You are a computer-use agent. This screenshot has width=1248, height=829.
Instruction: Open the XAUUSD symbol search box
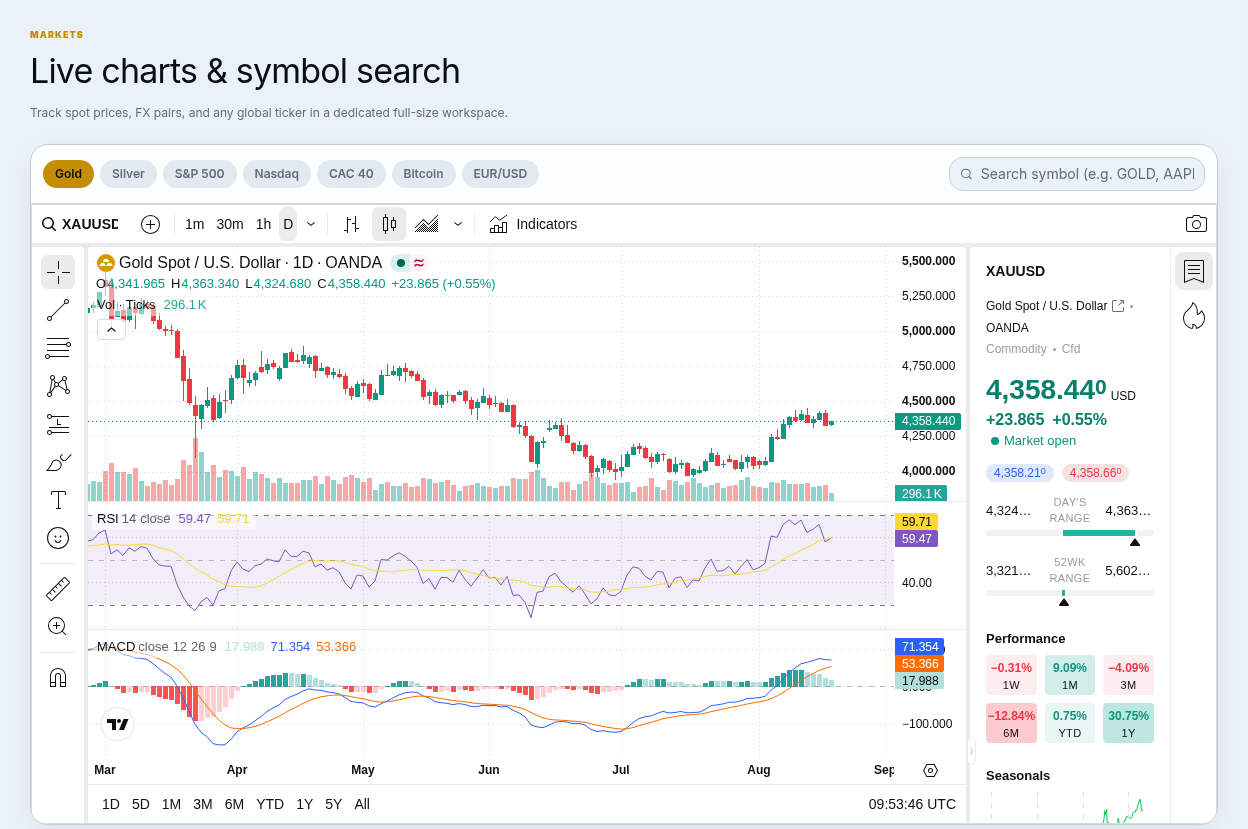(x=80, y=224)
